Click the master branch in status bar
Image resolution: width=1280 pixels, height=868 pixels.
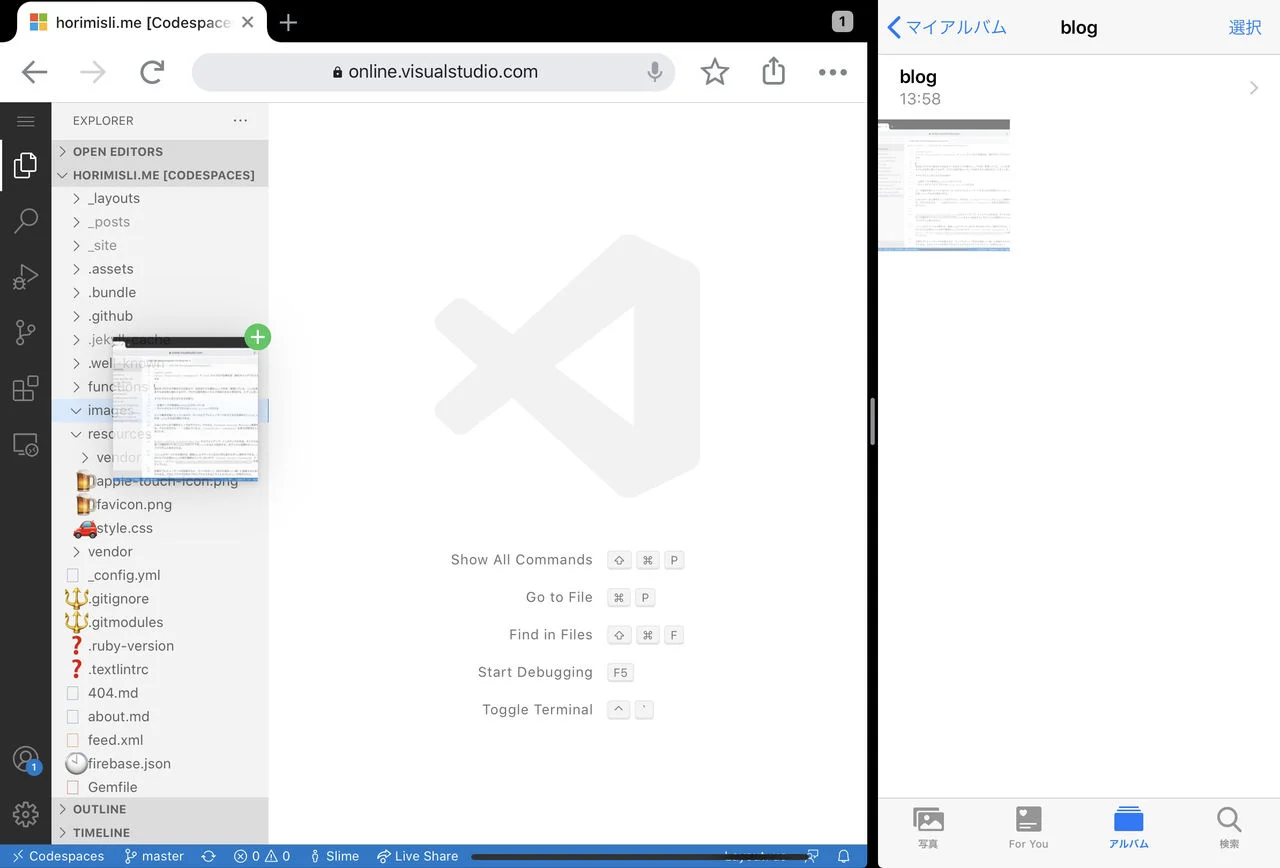(x=154, y=856)
